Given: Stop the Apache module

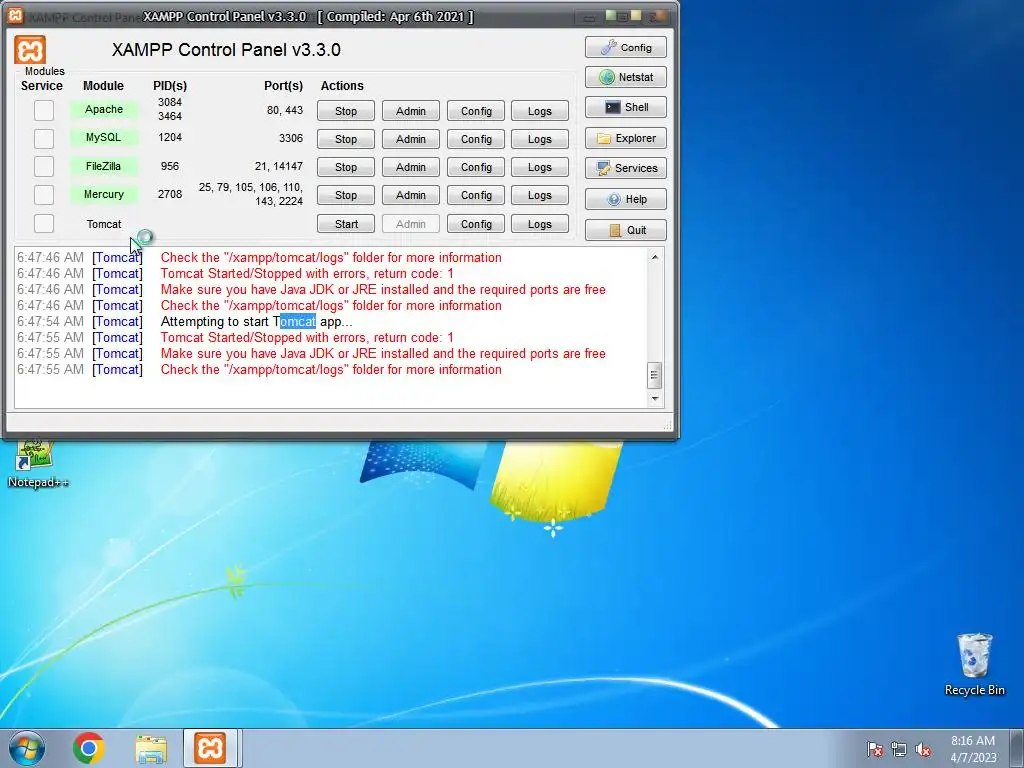Looking at the screenshot, I should (346, 111).
